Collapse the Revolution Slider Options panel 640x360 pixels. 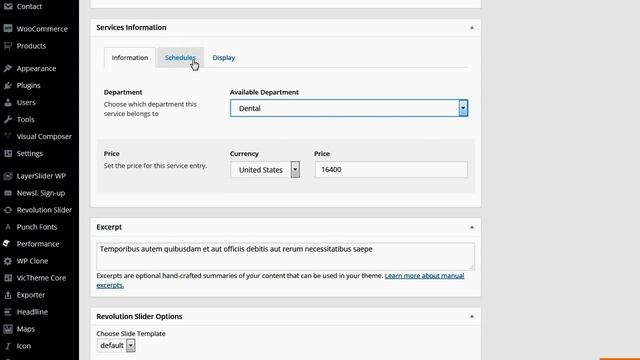pyautogui.click(x=471, y=316)
